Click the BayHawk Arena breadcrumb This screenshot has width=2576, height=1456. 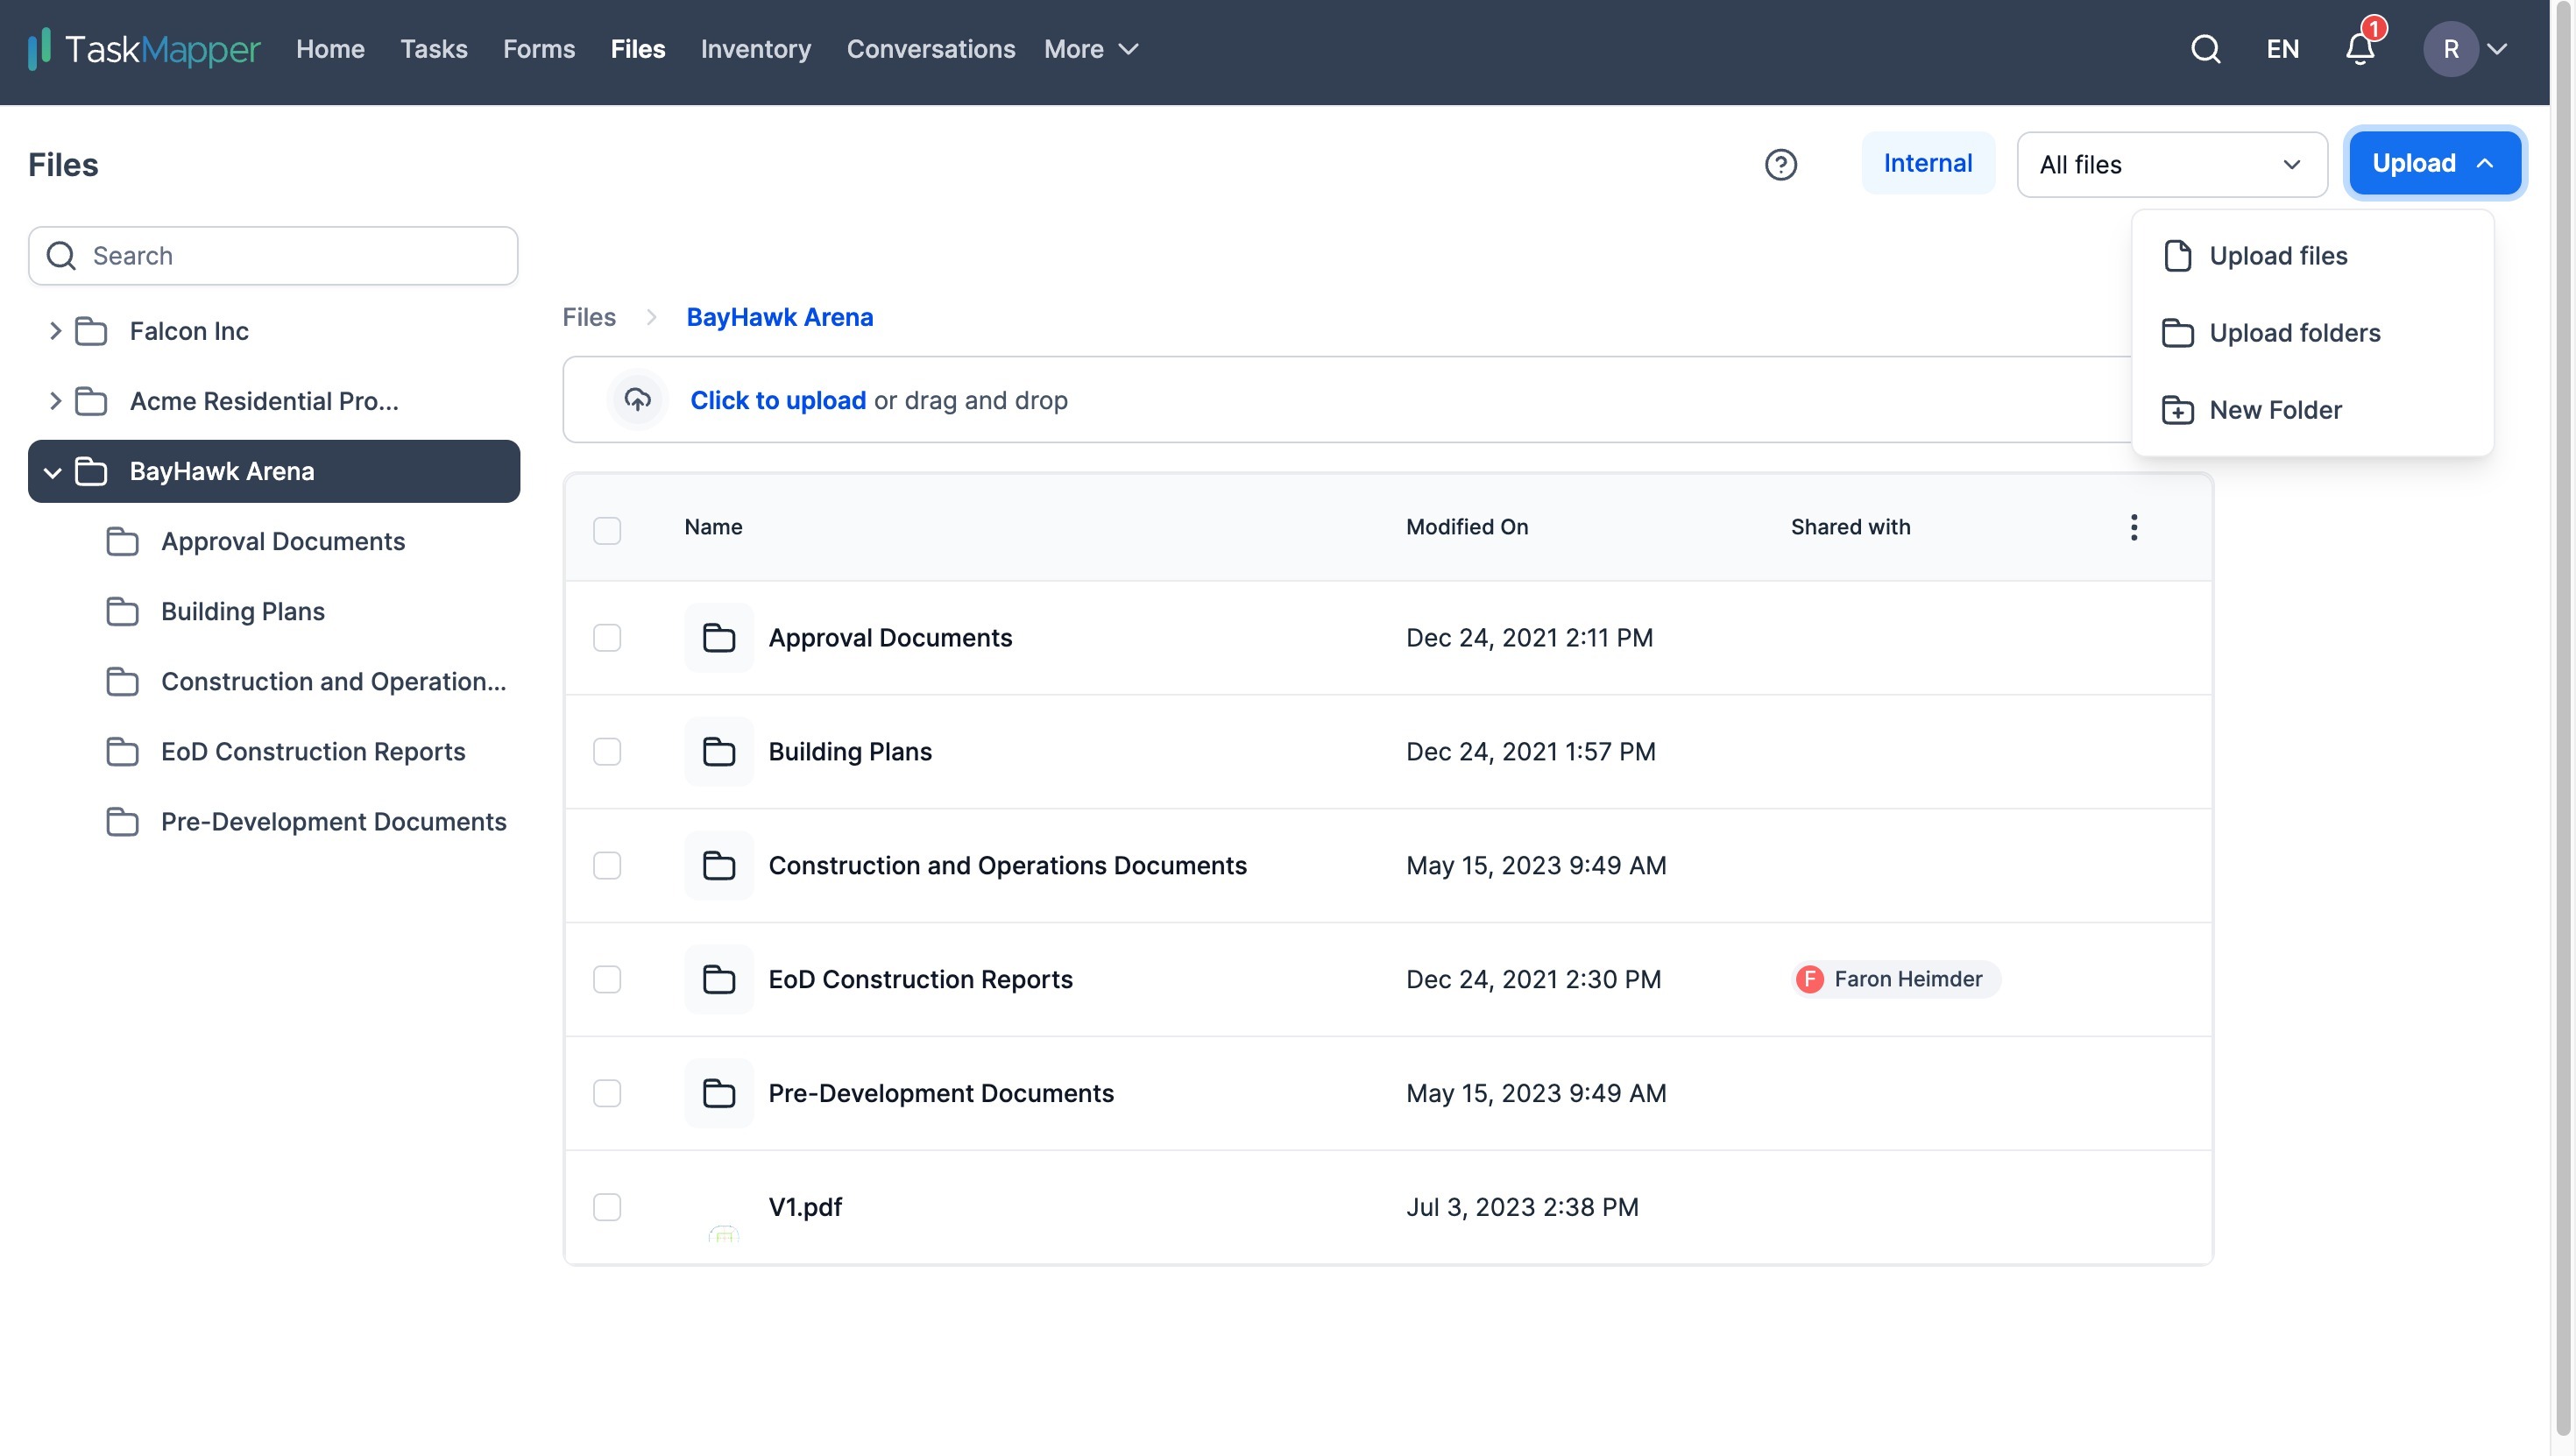coord(779,317)
